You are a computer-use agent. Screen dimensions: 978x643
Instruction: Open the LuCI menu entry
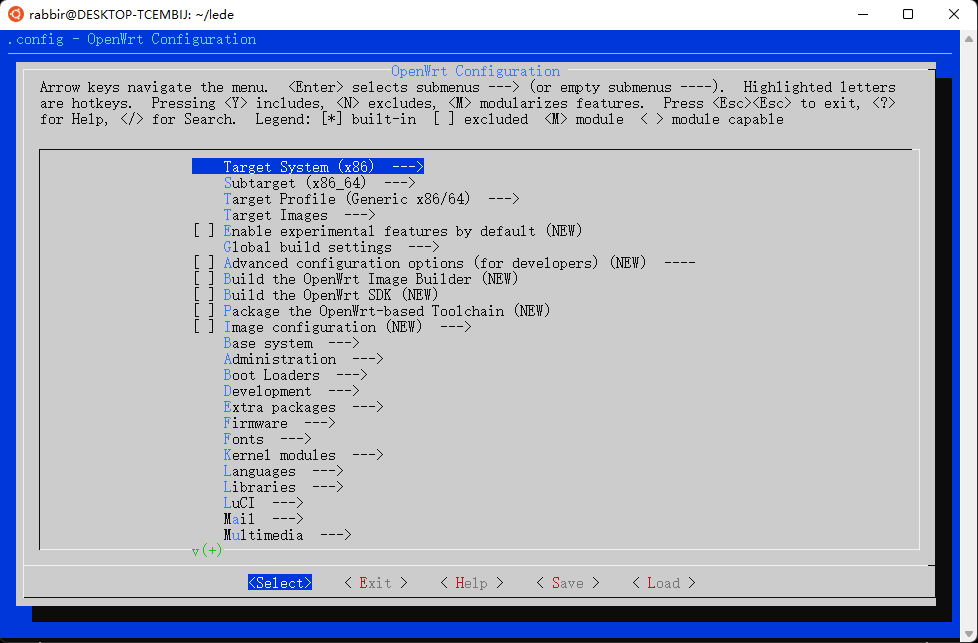click(x=263, y=503)
